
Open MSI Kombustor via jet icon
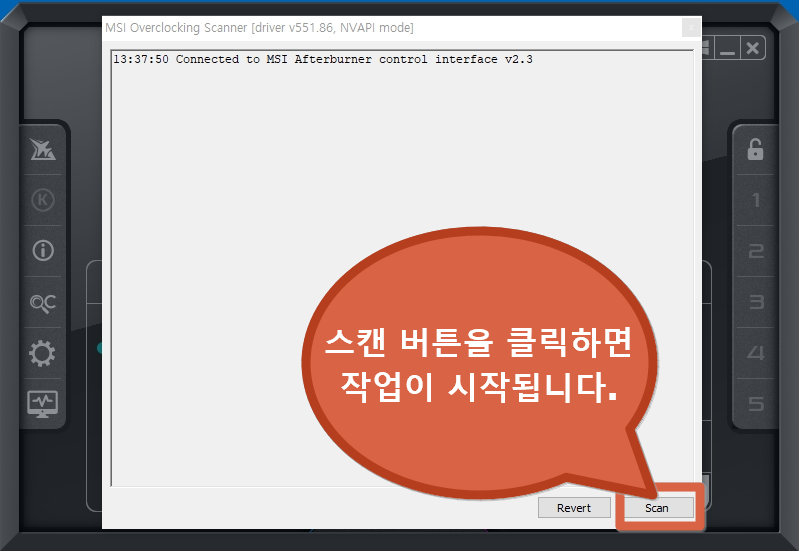42,149
